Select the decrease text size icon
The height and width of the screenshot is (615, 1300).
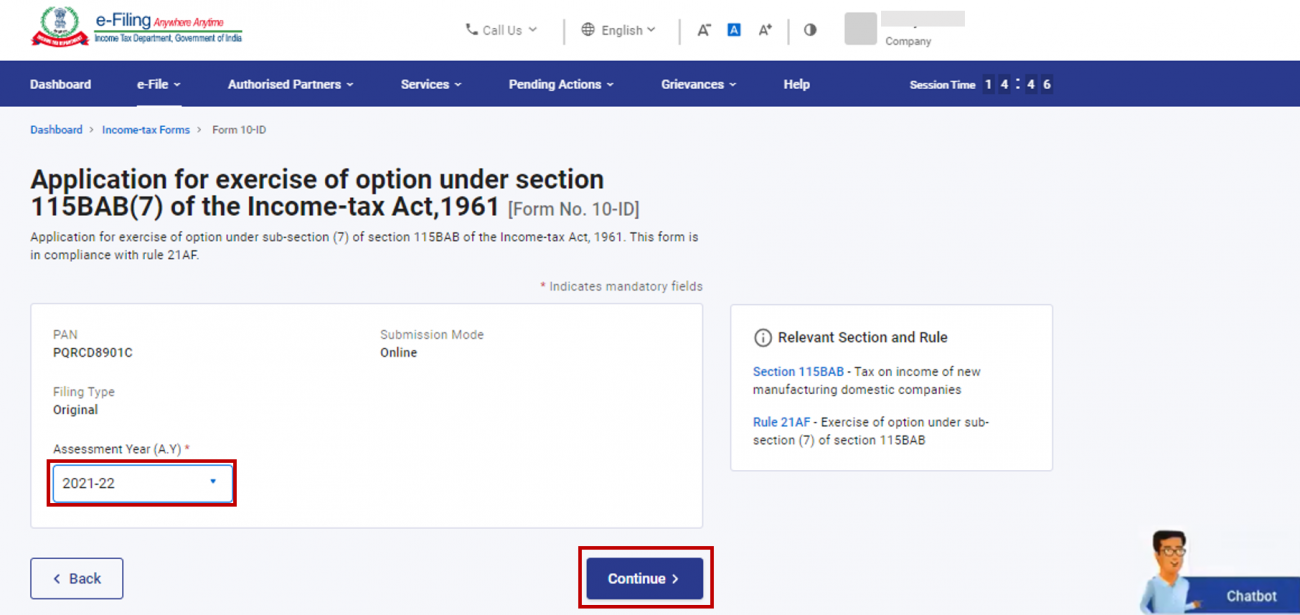704,30
